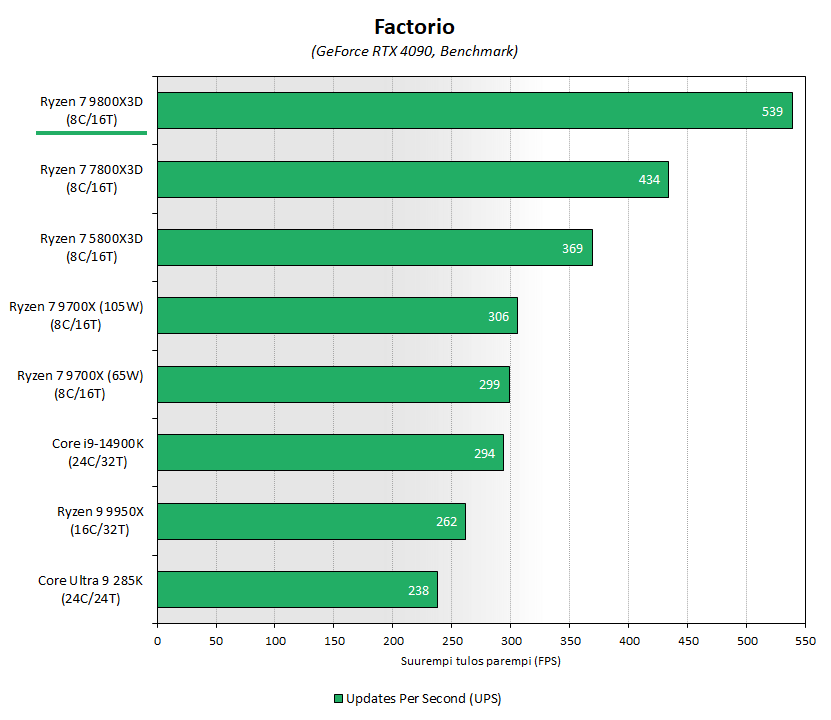Image resolution: width=831 pixels, height=720 pixels.
Task: Select the "Ryzen 7 9800X3D (8C/16T)" axis label
Action: (x=92, y=111)
